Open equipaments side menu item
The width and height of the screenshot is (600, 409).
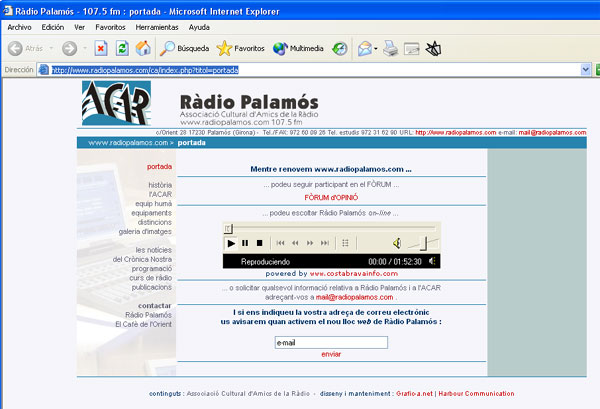152,213
